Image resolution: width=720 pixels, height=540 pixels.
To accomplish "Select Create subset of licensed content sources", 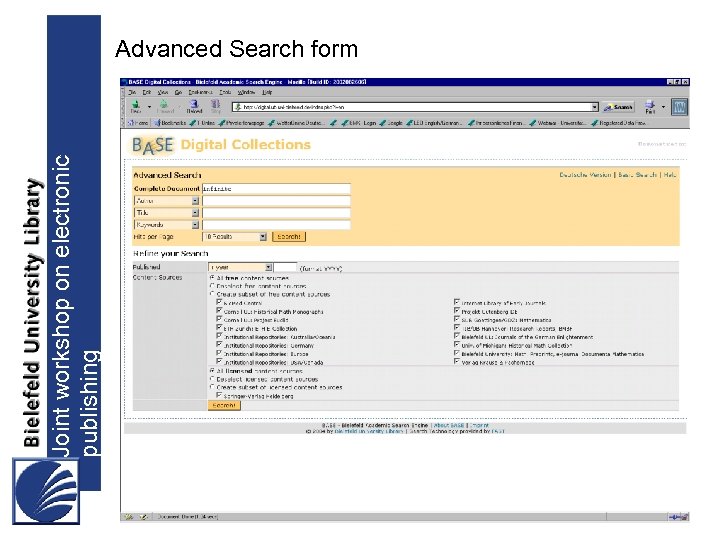I will [212, 387].
